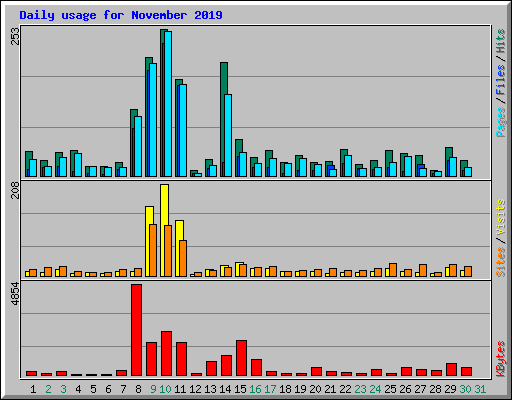The width and height of the screenshot is (512, 400).
Task: Click the 4854 axis maximum label
Action: click(15, 294)
